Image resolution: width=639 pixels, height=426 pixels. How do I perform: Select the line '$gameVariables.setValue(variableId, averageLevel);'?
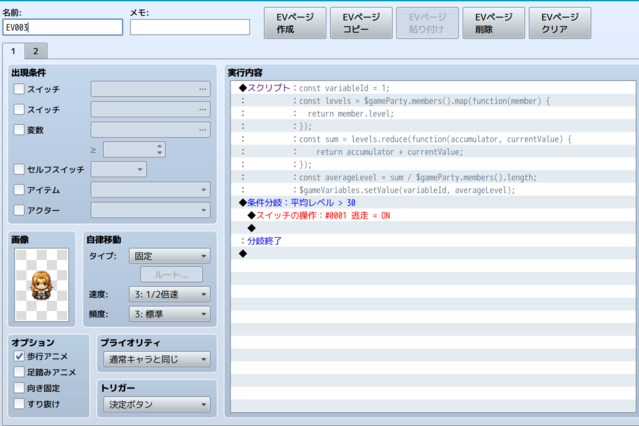point(433,190)
